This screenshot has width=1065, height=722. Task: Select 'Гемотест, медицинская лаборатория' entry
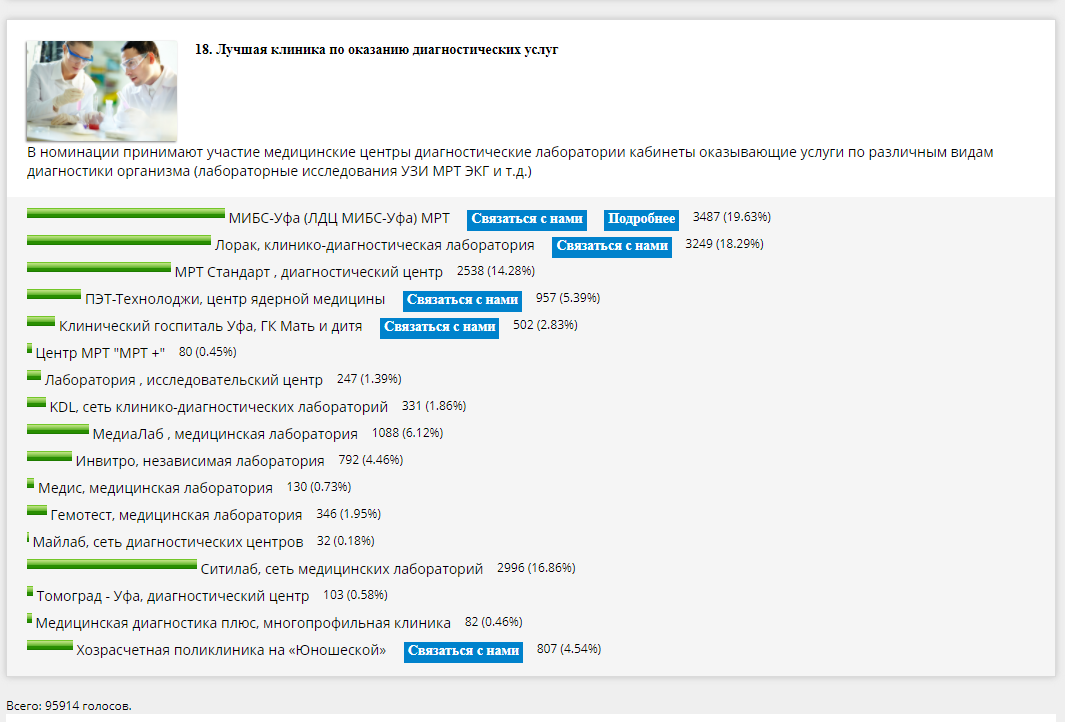click(177, 516)
